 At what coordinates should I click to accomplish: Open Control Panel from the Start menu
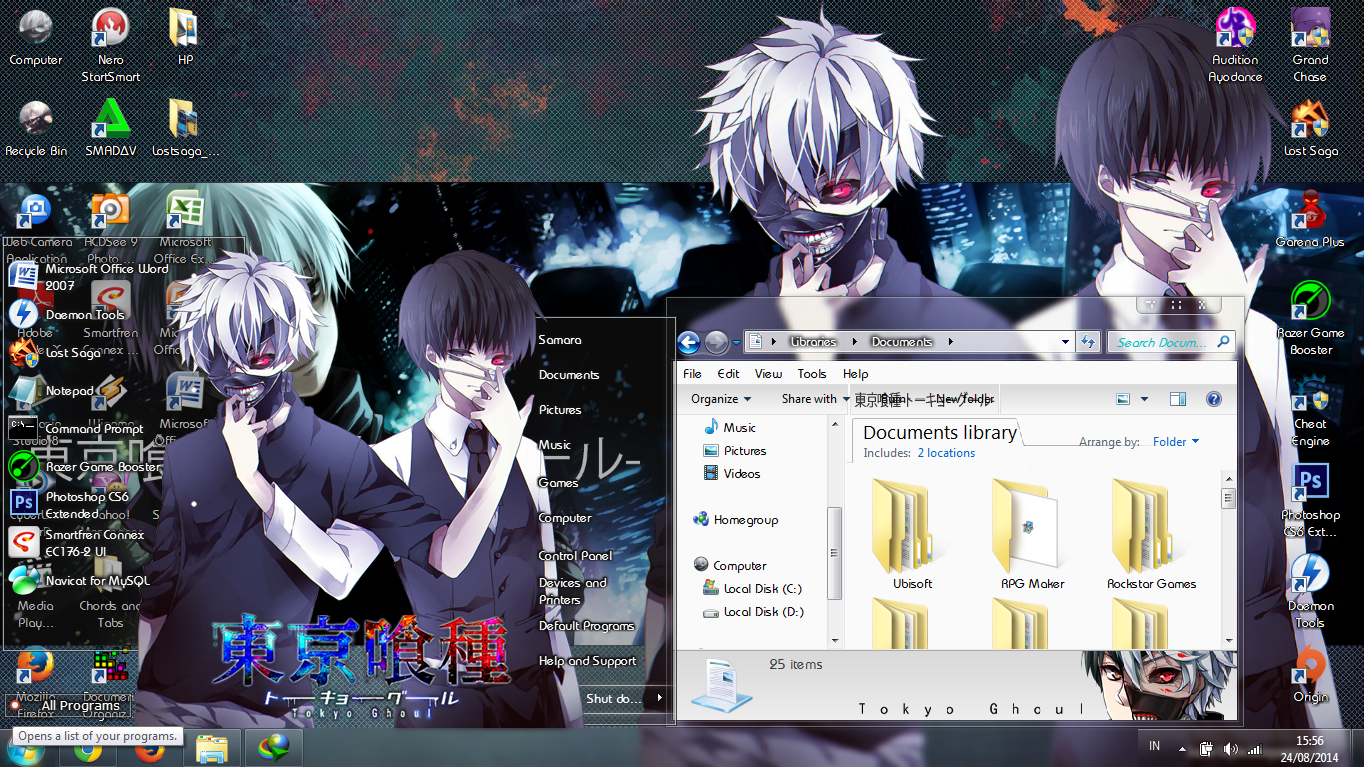pos(575,556)
